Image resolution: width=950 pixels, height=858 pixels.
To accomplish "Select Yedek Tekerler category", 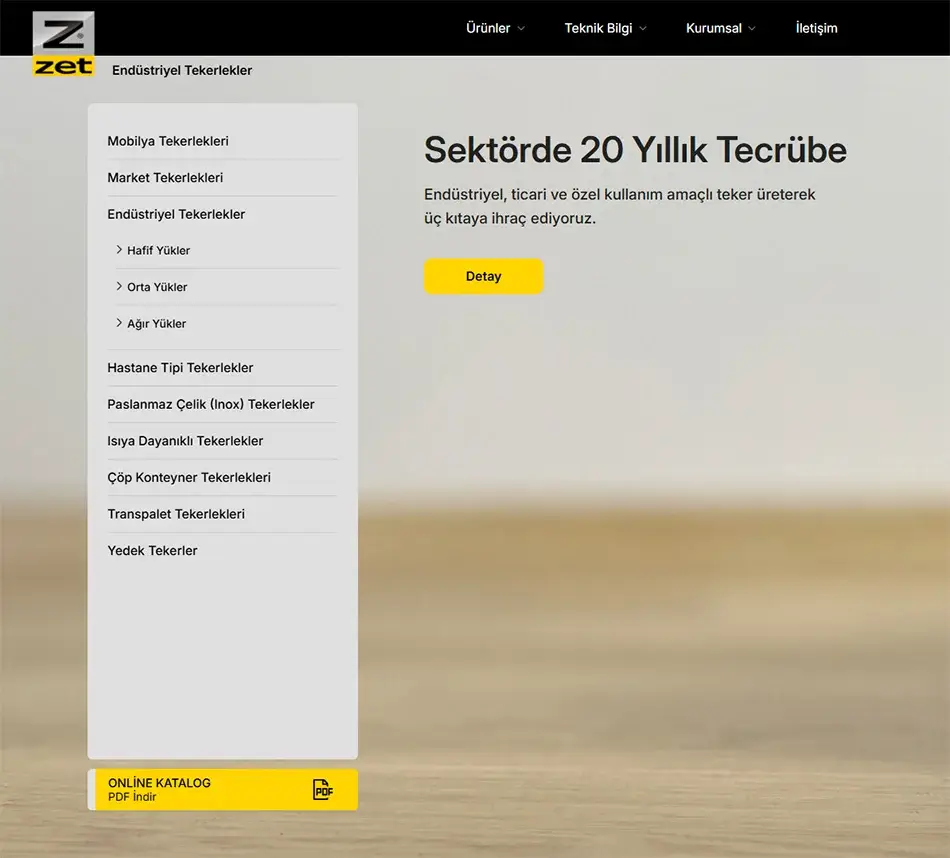I will (152, 551).
